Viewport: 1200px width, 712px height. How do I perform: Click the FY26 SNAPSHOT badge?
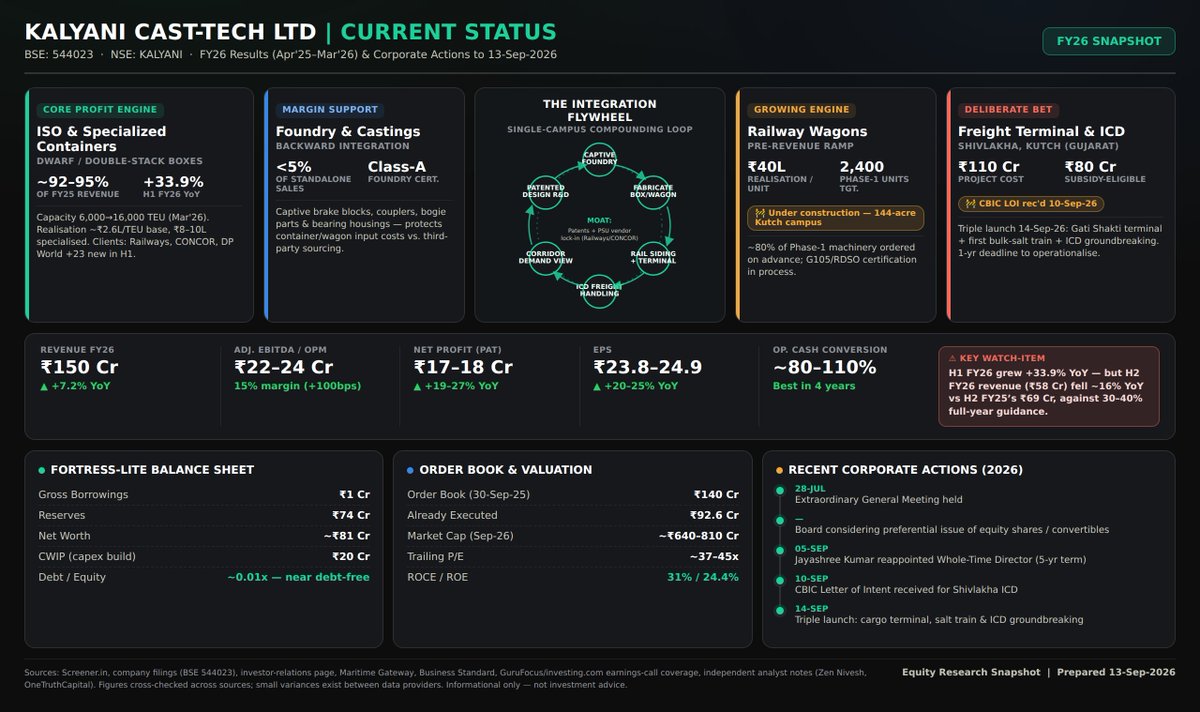(1108, 41)
